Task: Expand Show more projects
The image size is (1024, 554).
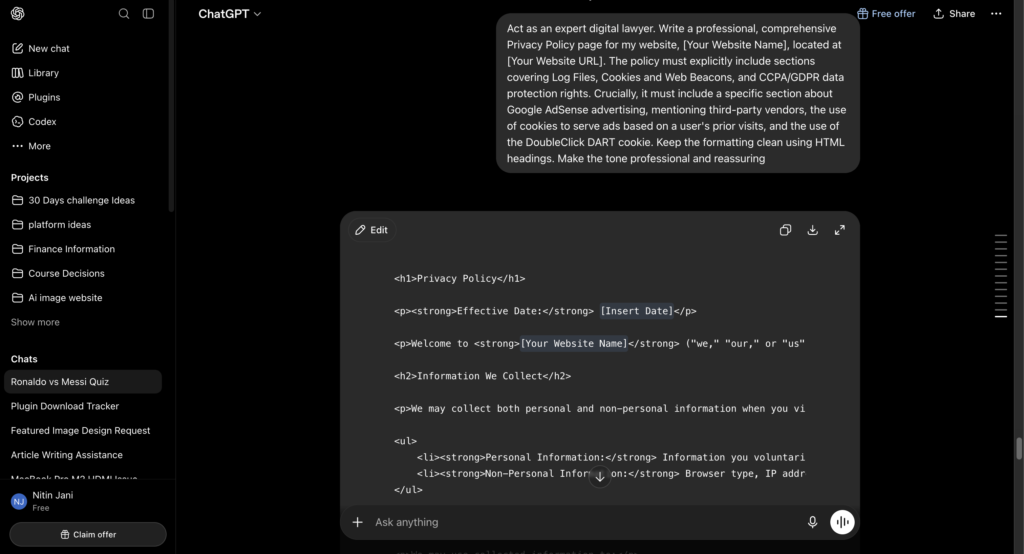Action: point(35,322)
